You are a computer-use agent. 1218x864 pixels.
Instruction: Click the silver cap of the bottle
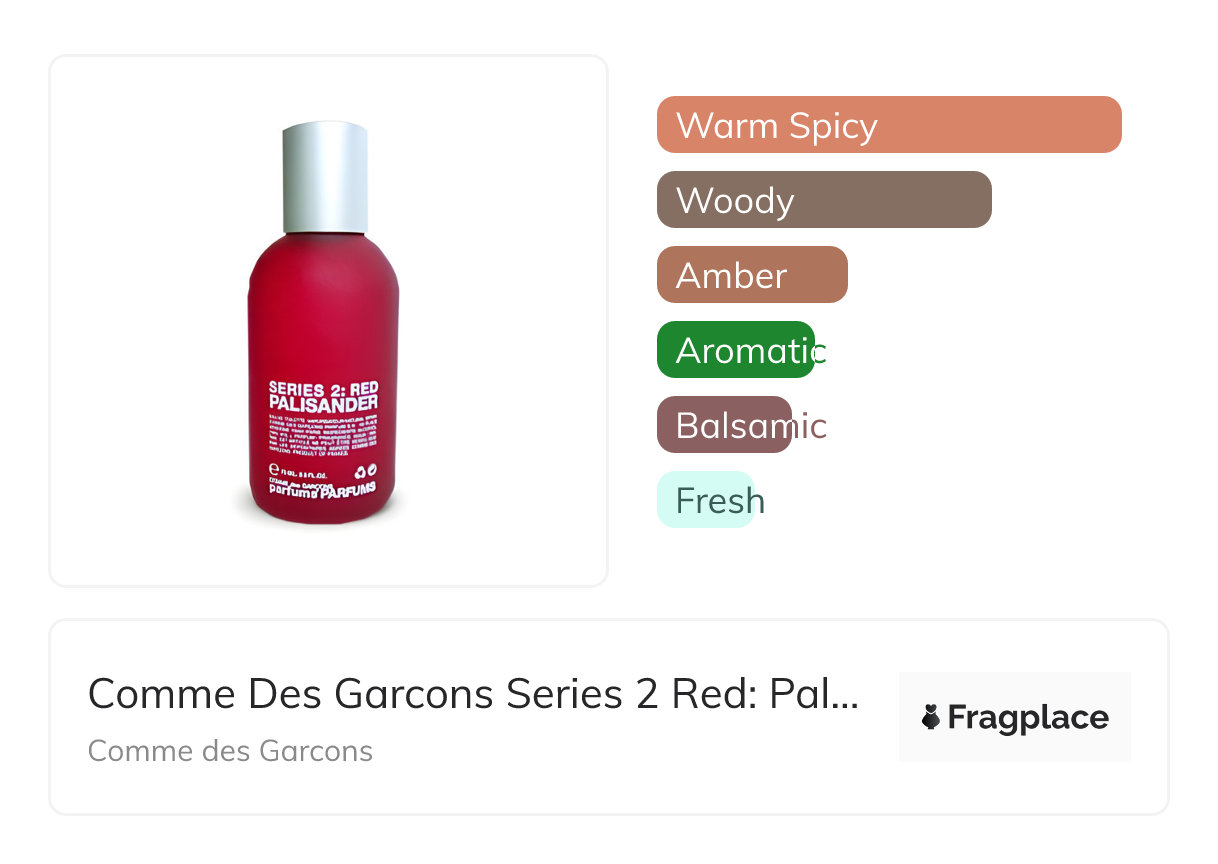(x=324, y=177)
